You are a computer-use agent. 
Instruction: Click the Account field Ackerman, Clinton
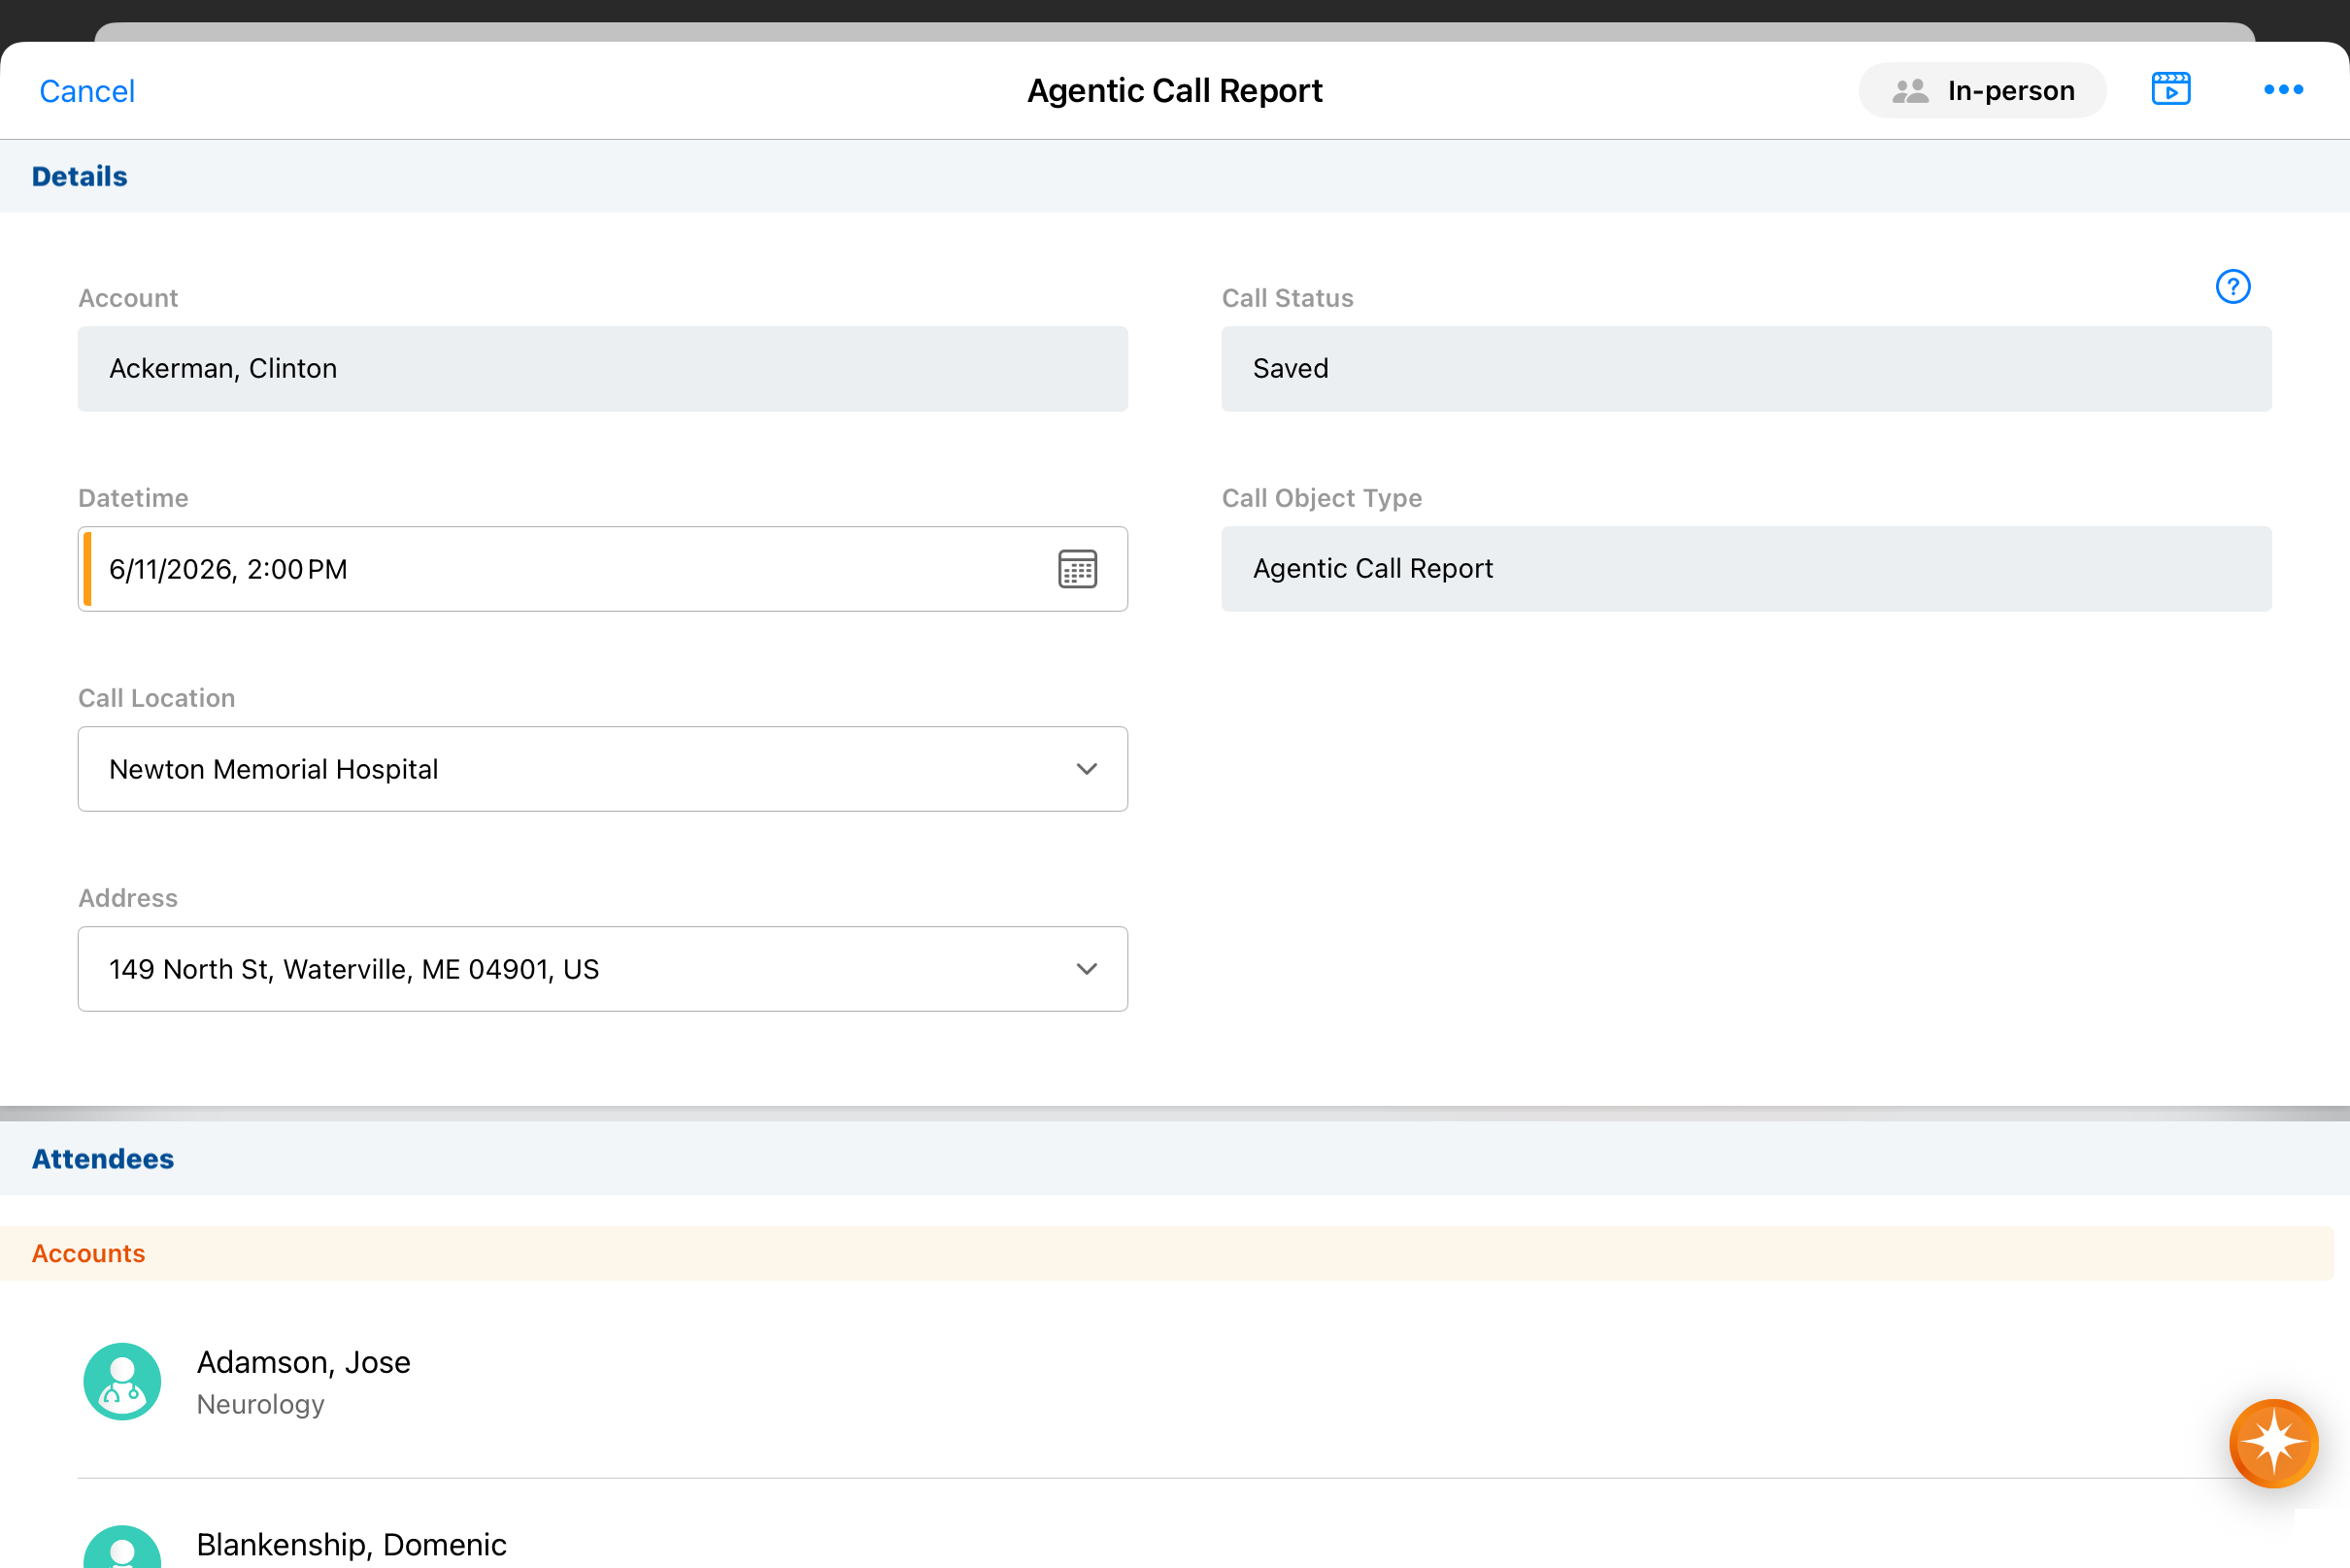pos(603,369)
